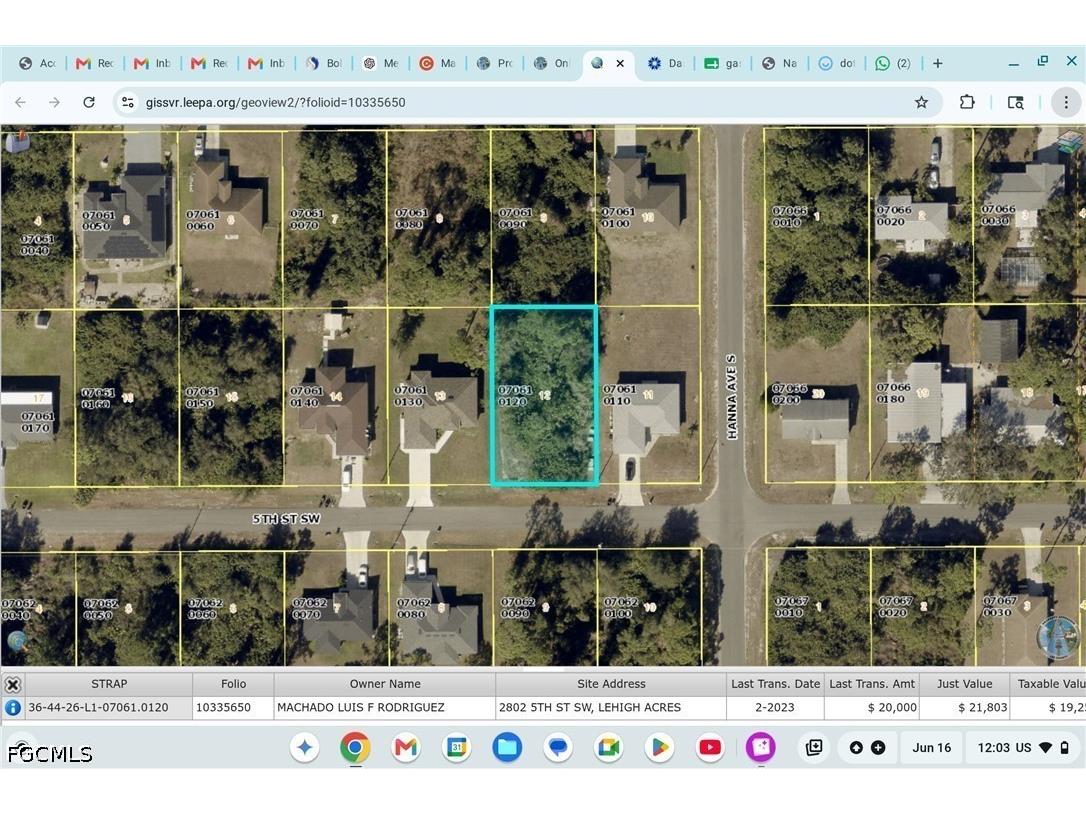Open Google Calendar from the shelf

click(456, 747)
